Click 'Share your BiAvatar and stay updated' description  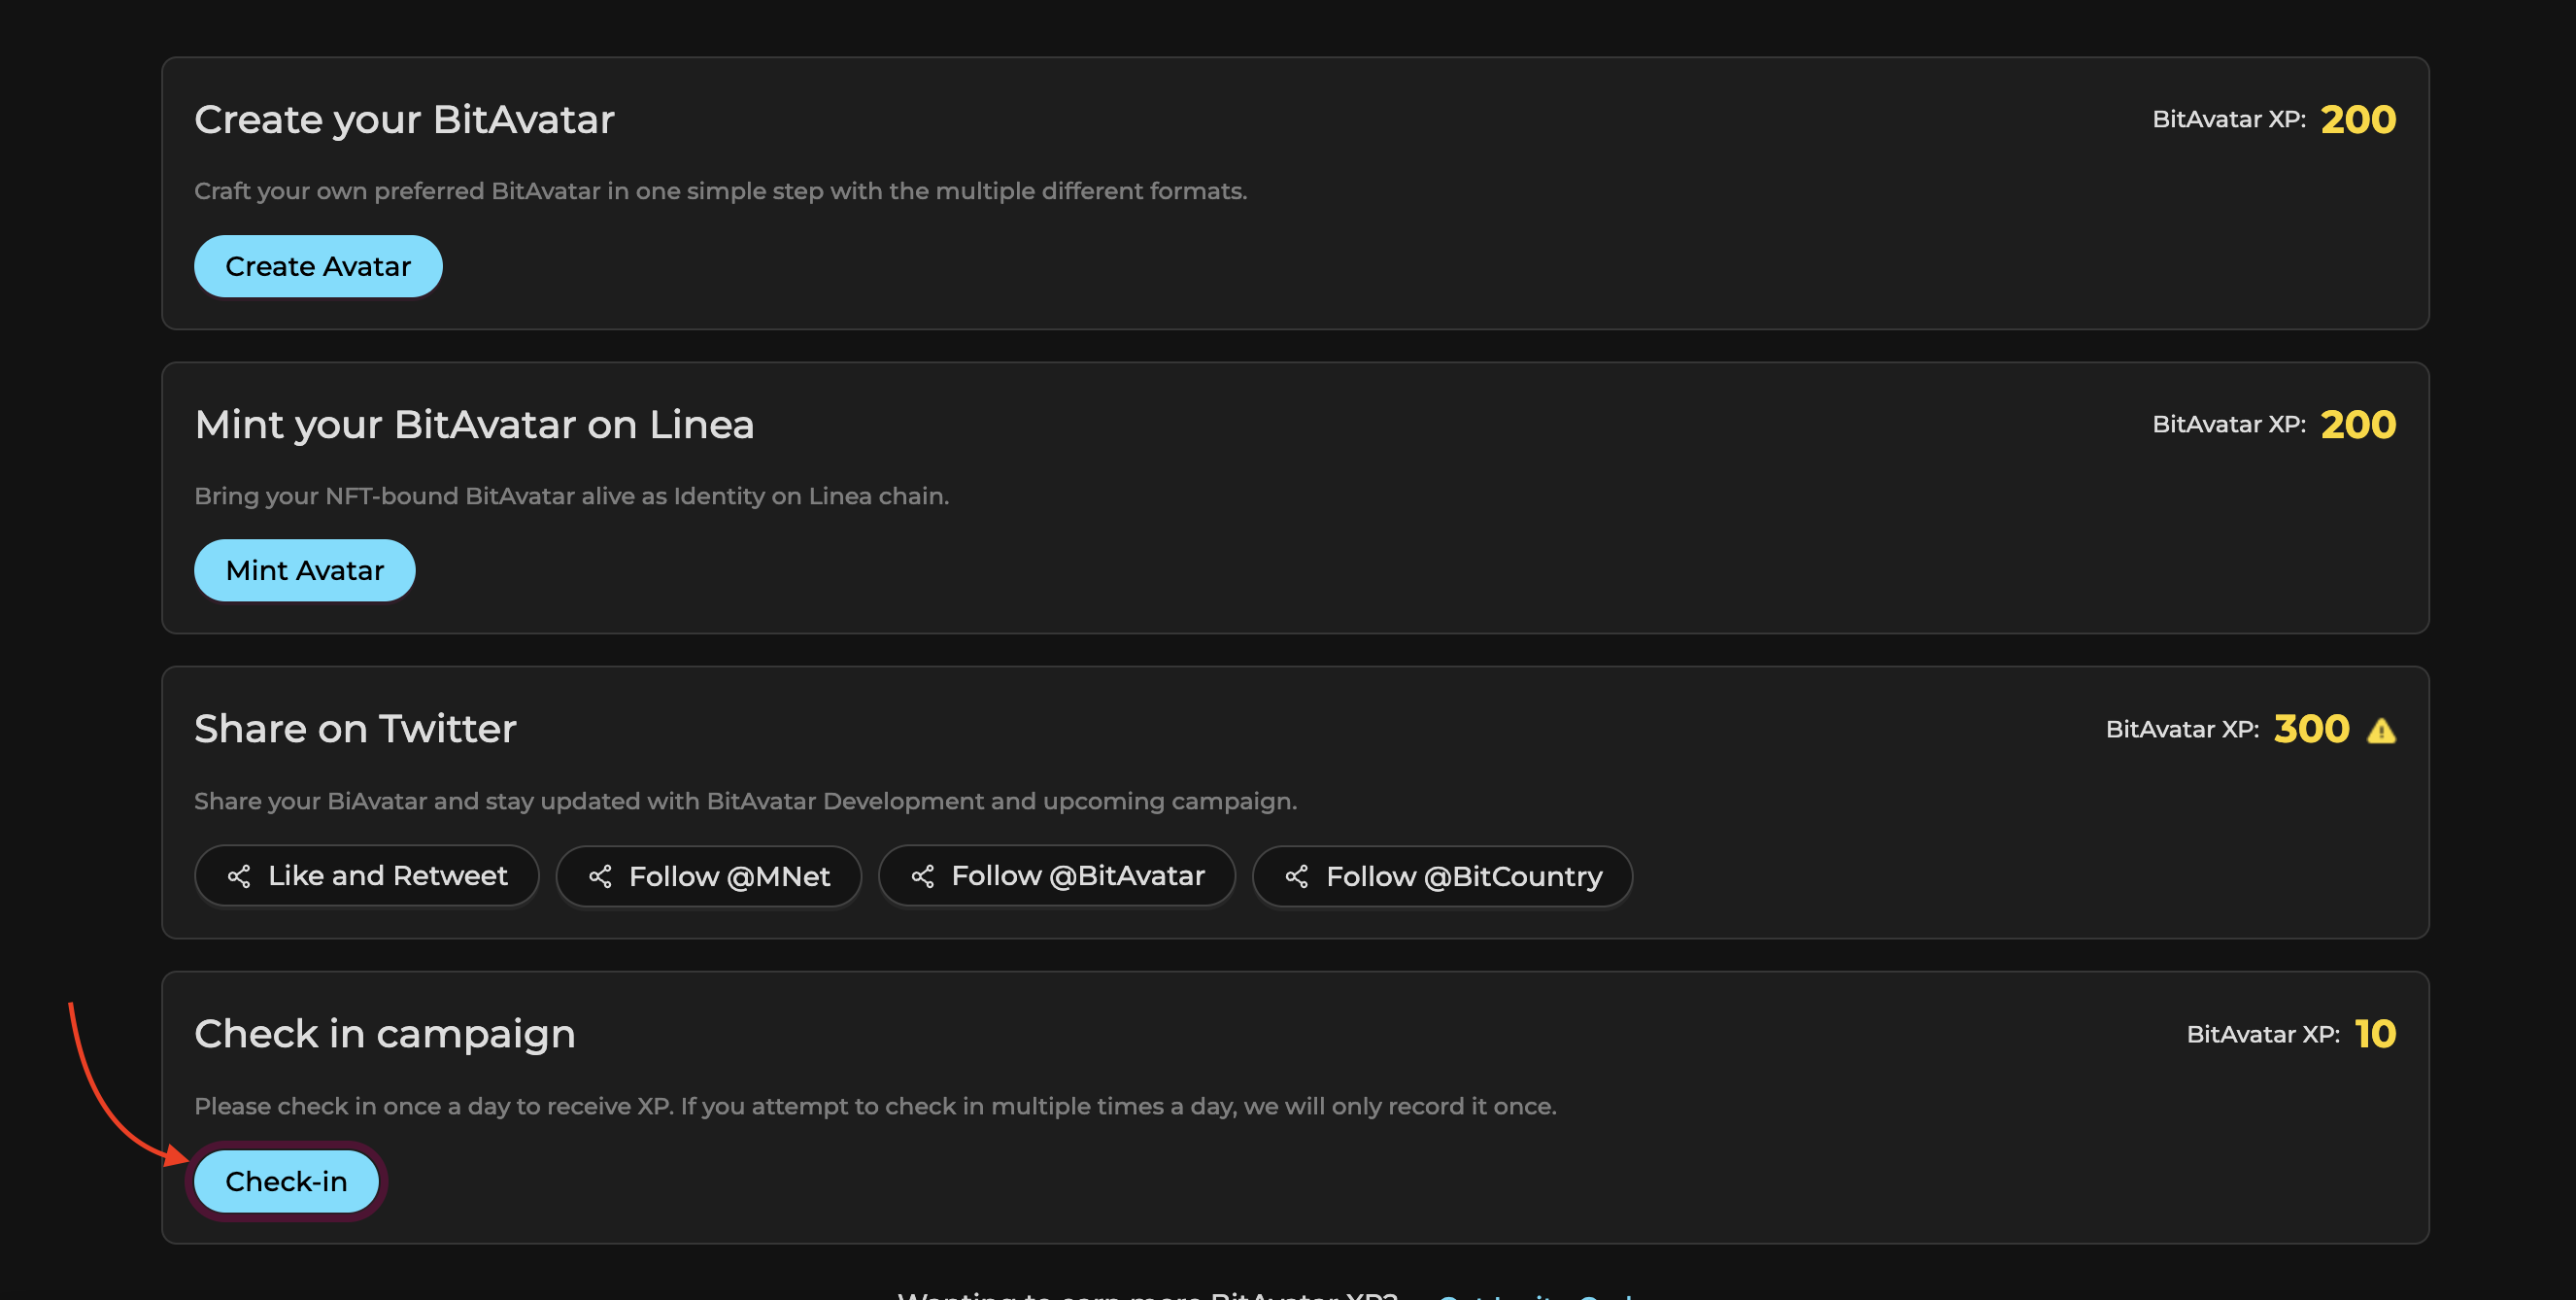click(745, 801)
